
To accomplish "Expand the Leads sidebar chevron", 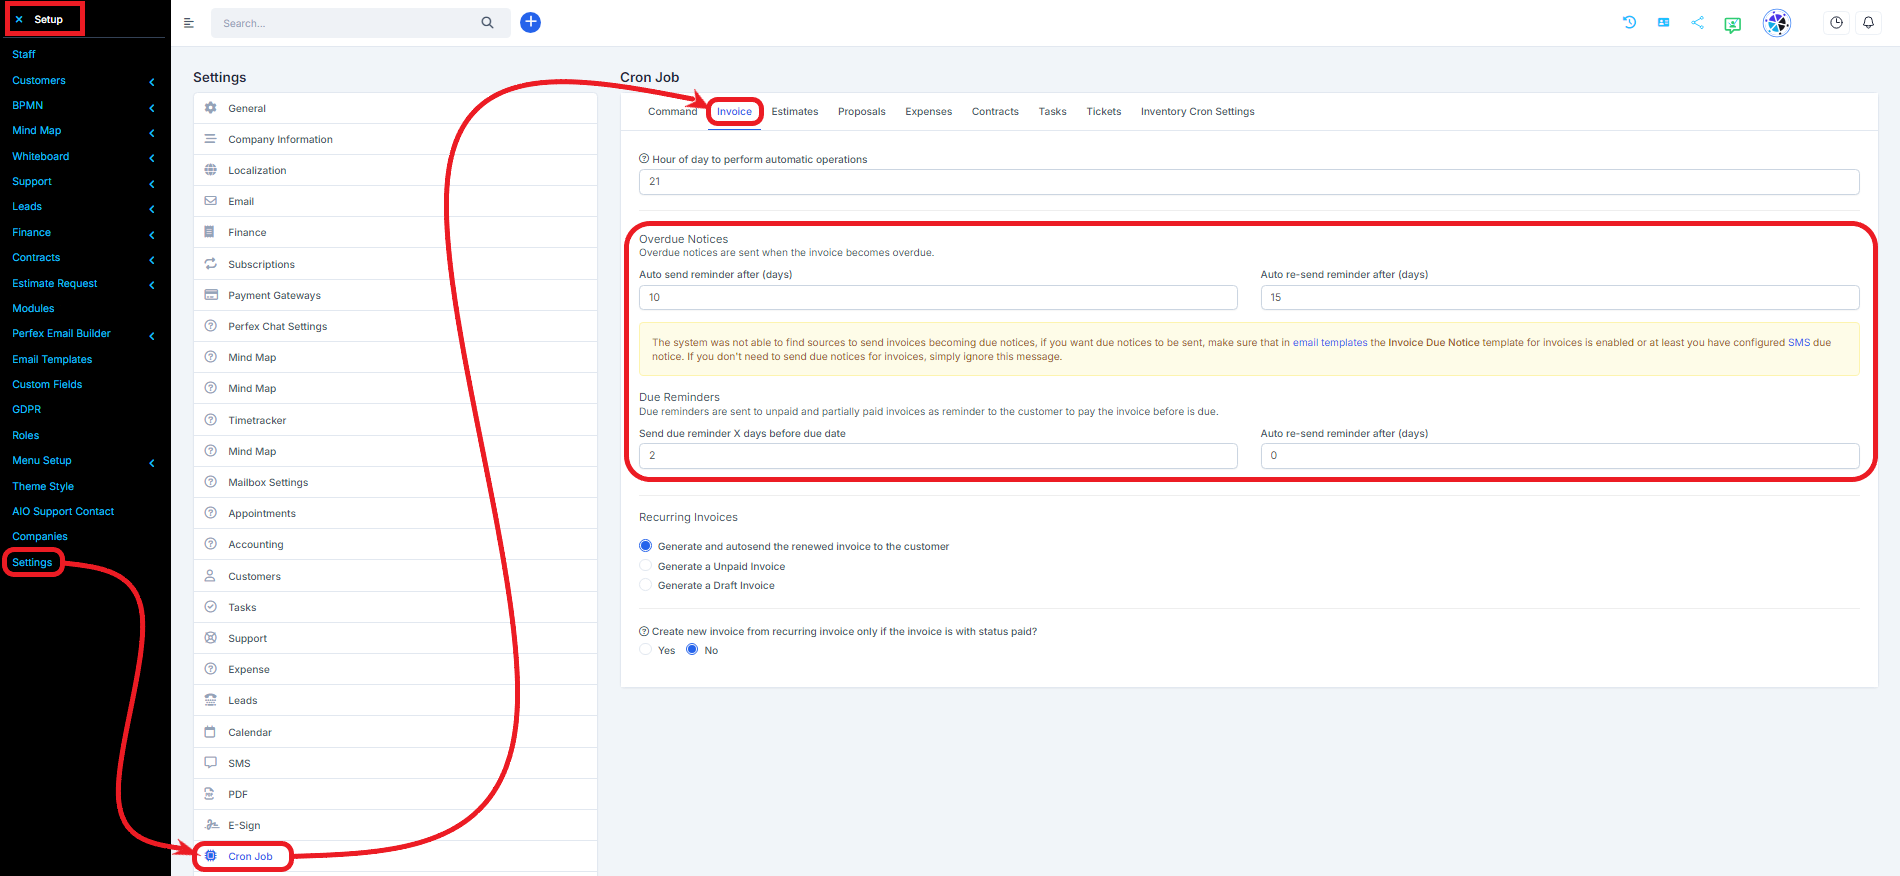I will pos(152,209).
